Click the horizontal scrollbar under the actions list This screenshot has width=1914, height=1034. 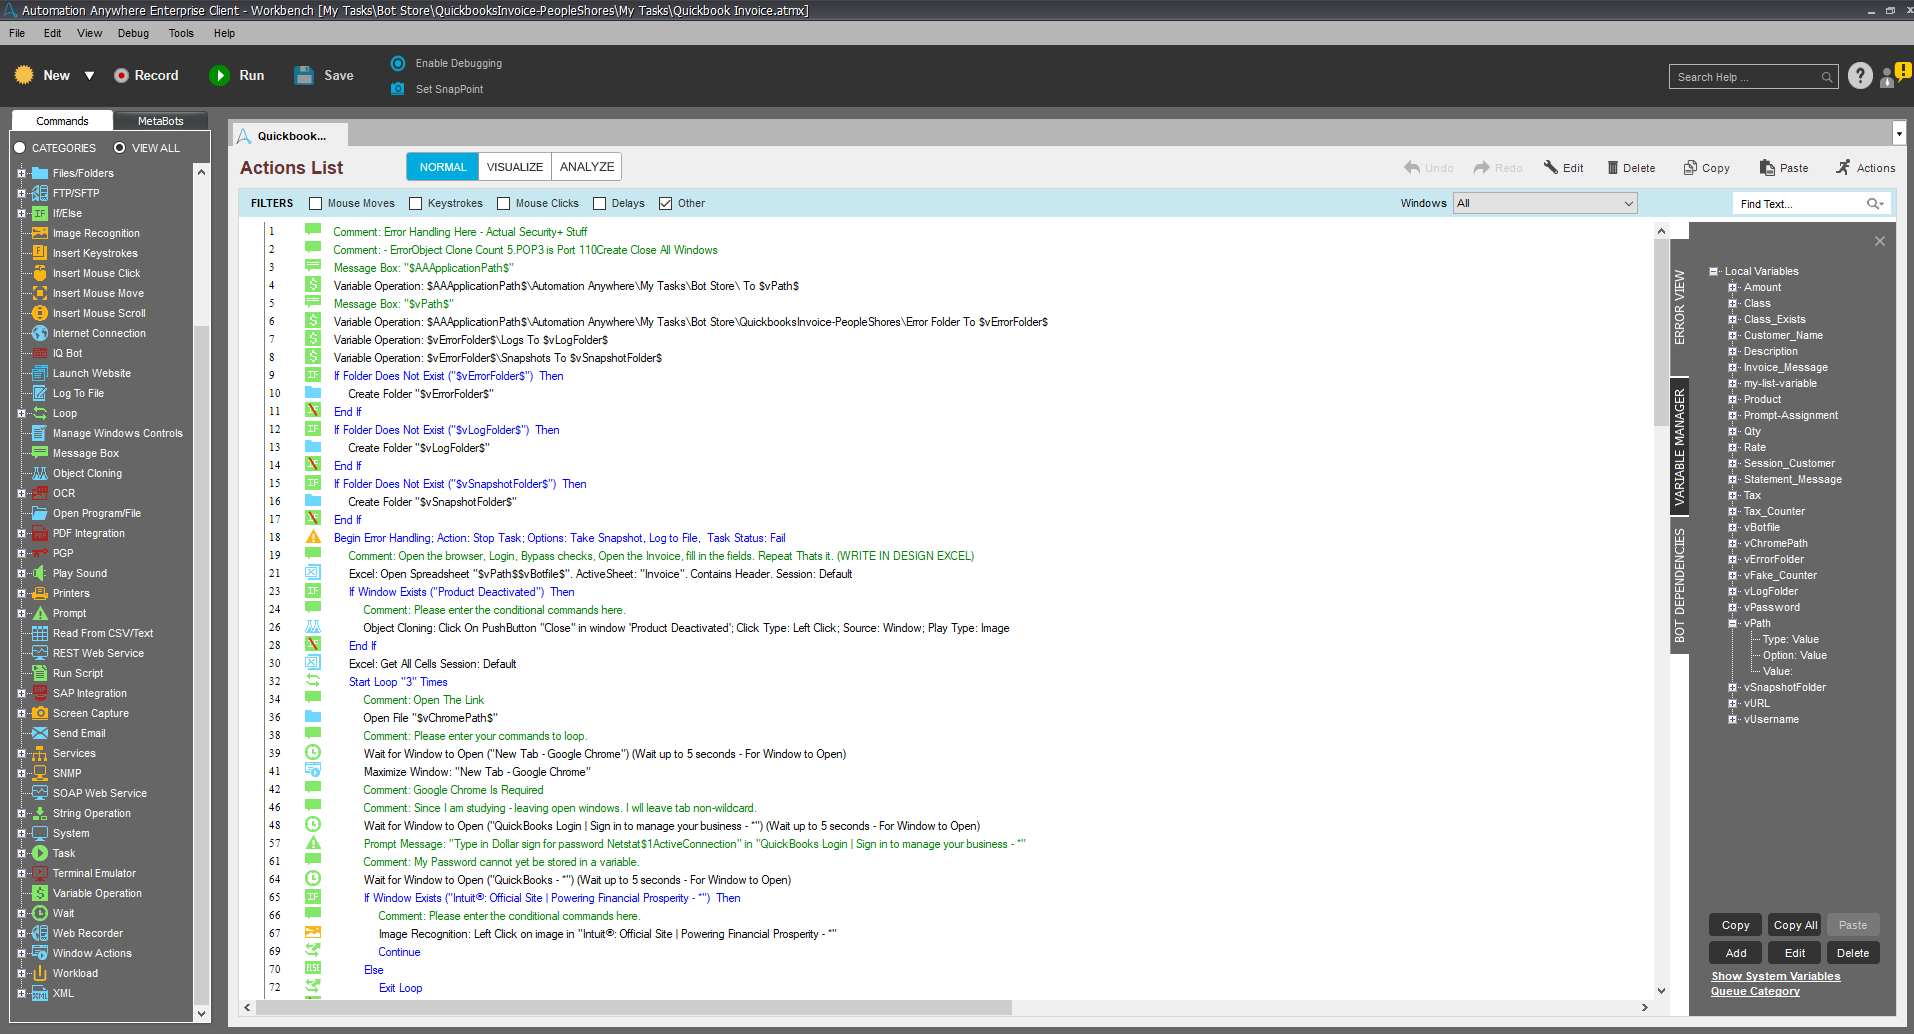click(x=632, y=1007)
